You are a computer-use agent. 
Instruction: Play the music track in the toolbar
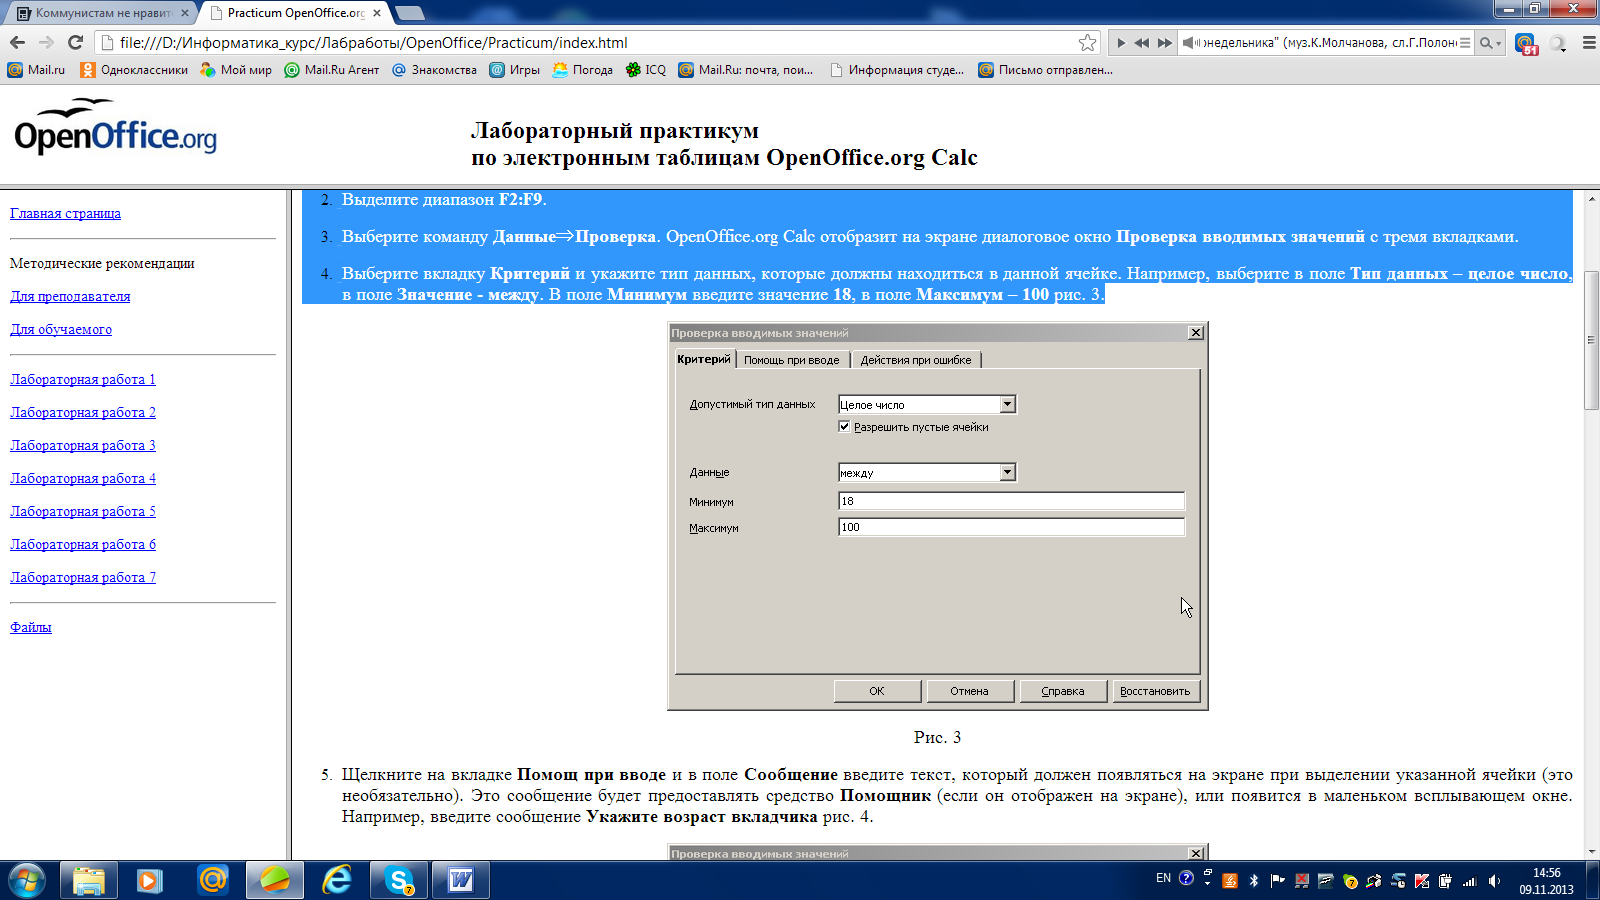pos(1121,43)
